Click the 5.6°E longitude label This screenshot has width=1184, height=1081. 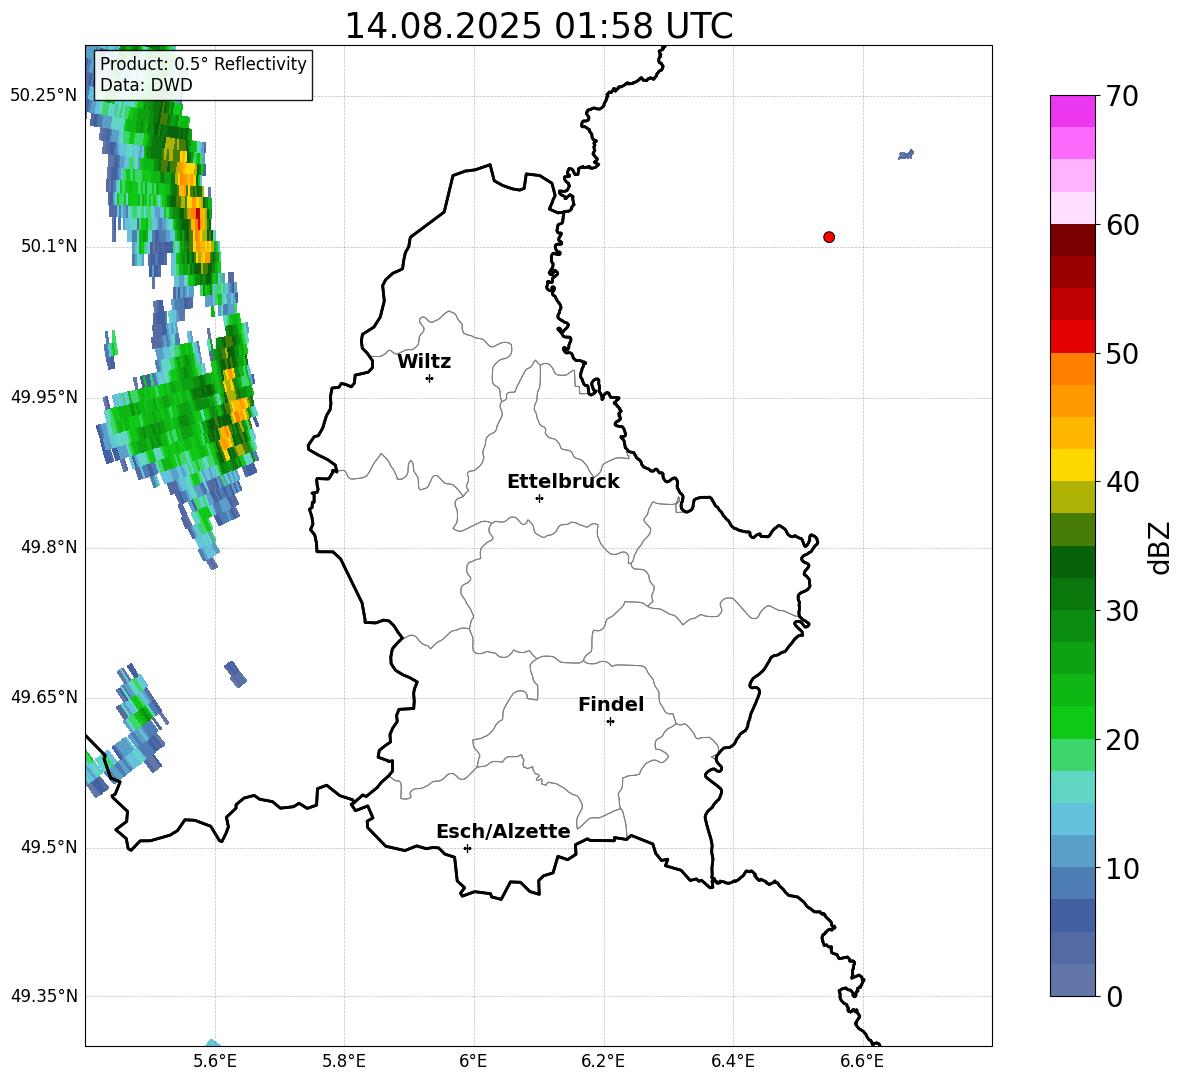215,1061
